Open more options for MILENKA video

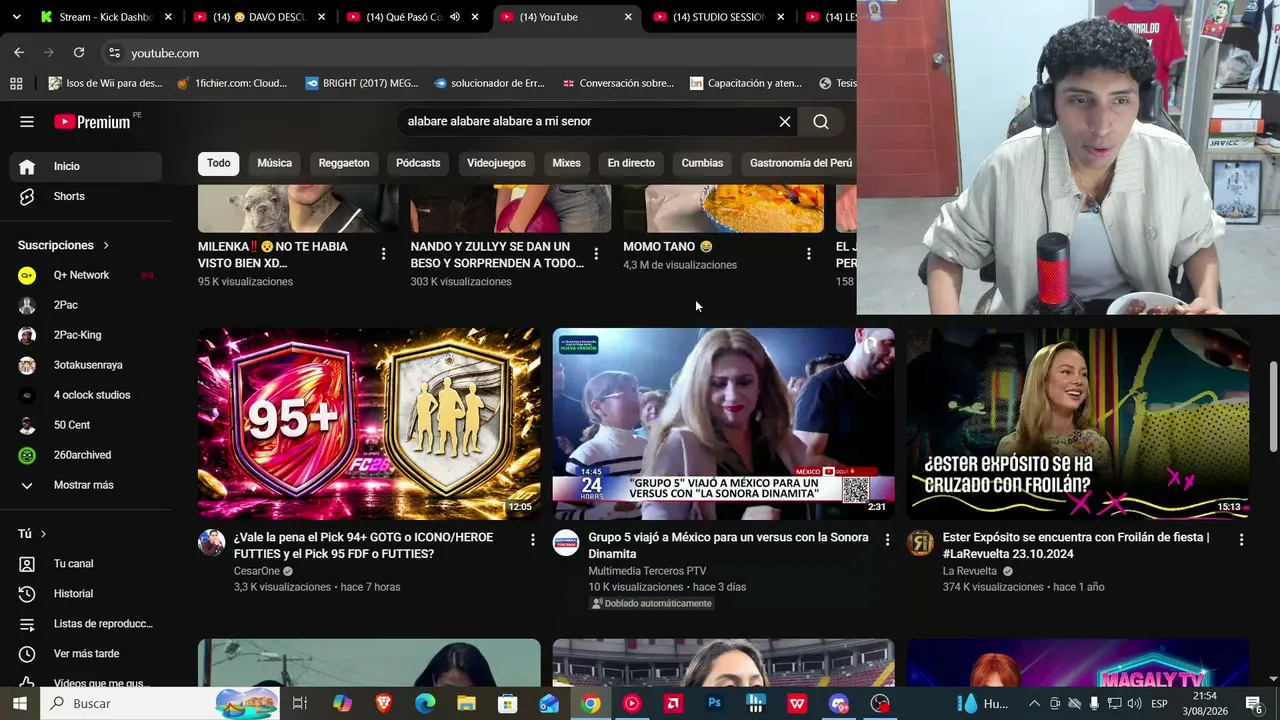(x=383, y=254)
